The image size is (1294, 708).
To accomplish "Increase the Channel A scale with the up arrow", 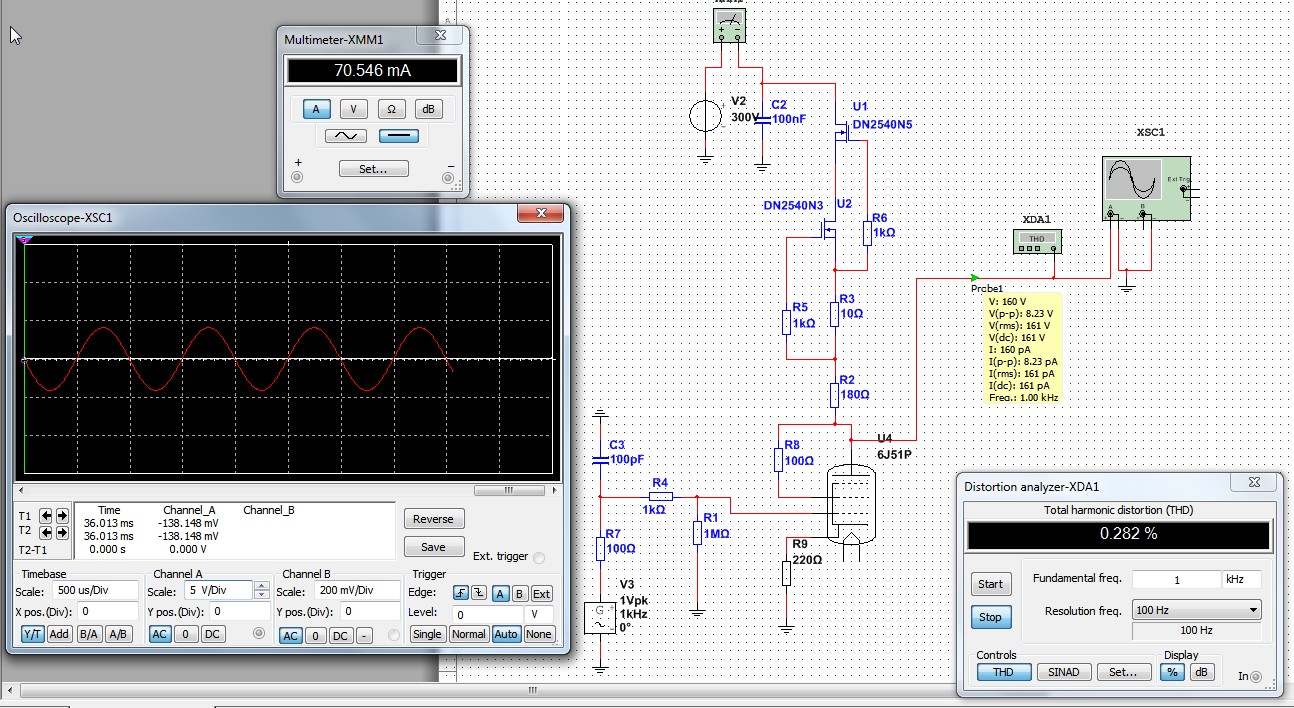I will pos(261,587).
